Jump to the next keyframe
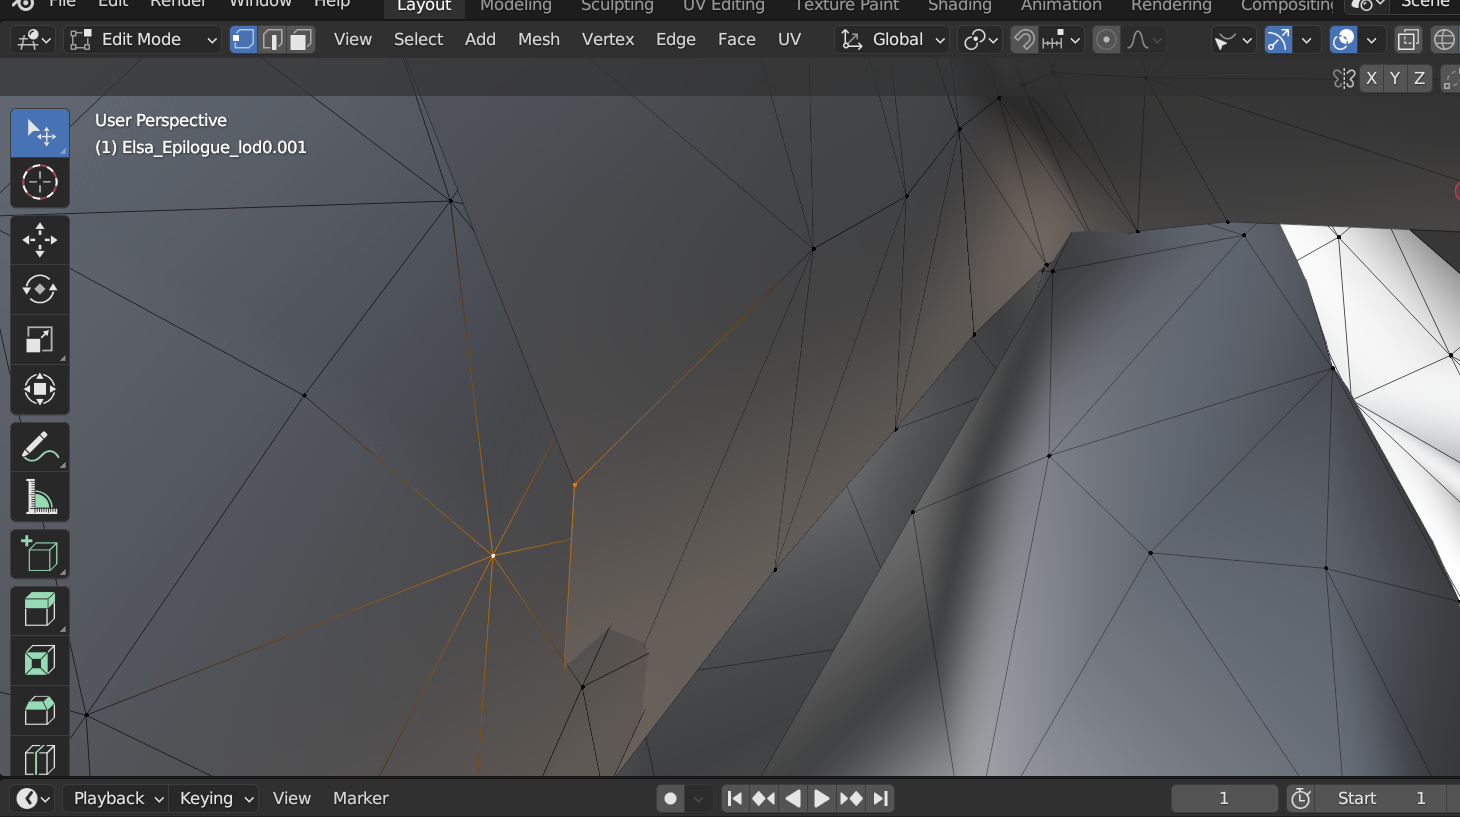 (851, 798)
